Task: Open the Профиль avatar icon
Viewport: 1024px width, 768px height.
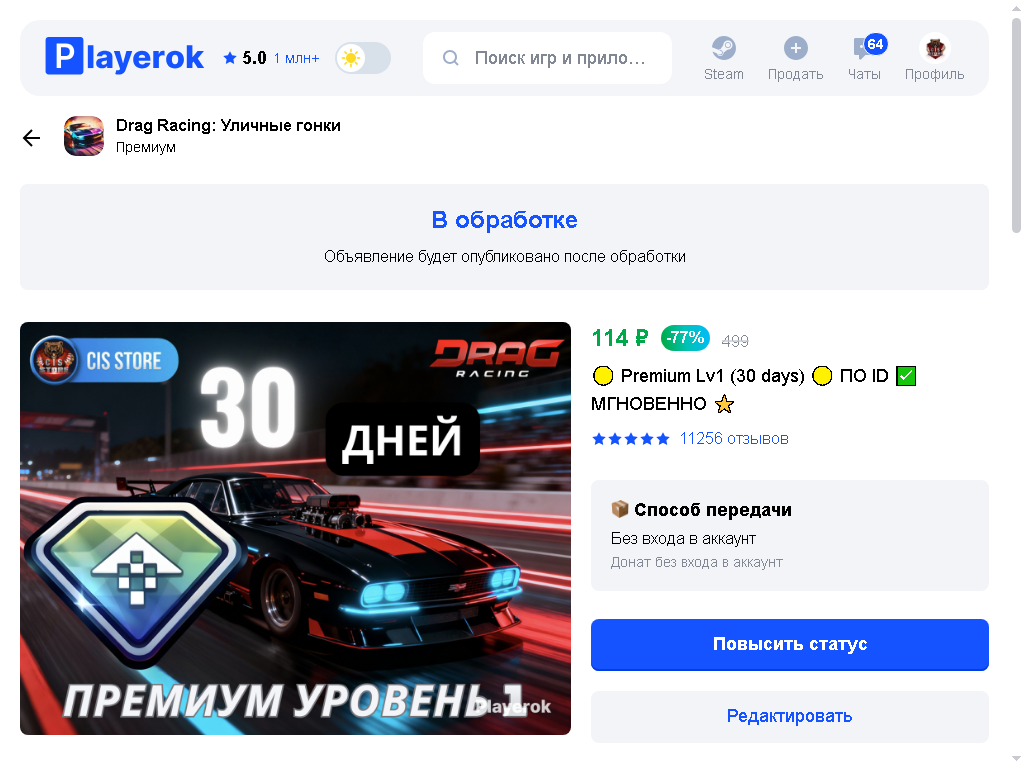Action: pos(935,48)
